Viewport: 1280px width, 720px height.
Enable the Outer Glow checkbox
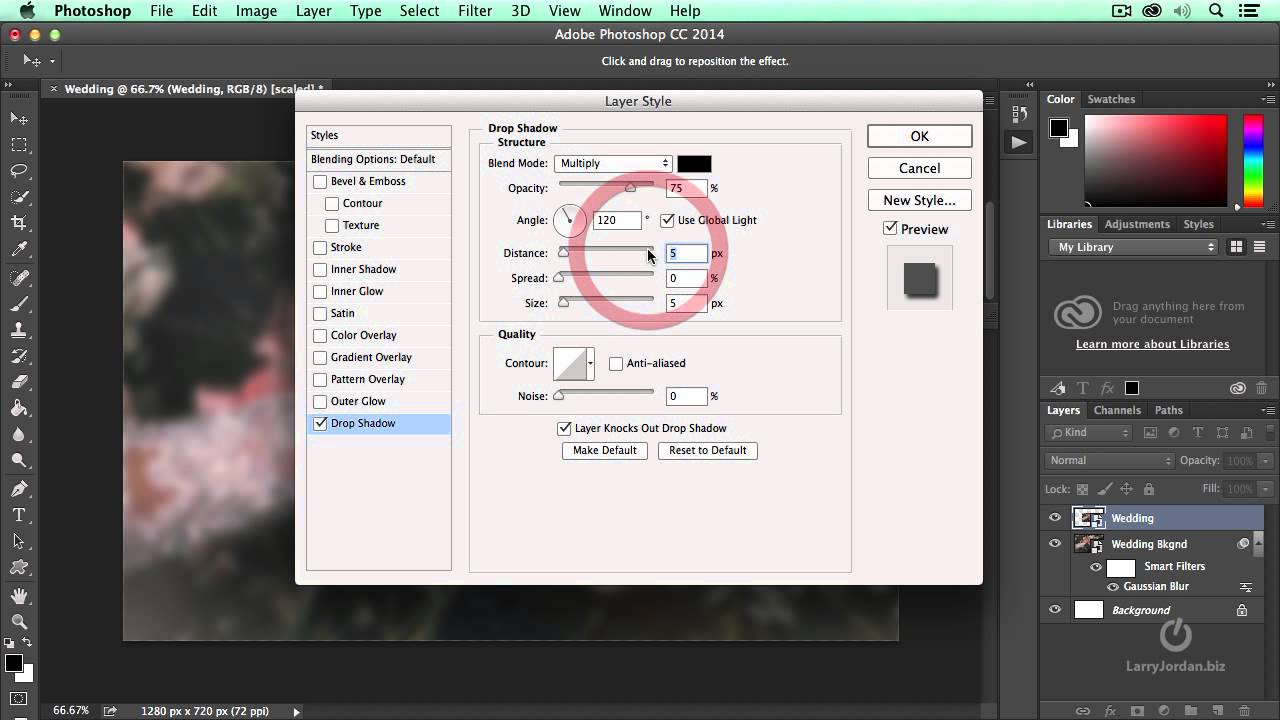tap(320, 402)
